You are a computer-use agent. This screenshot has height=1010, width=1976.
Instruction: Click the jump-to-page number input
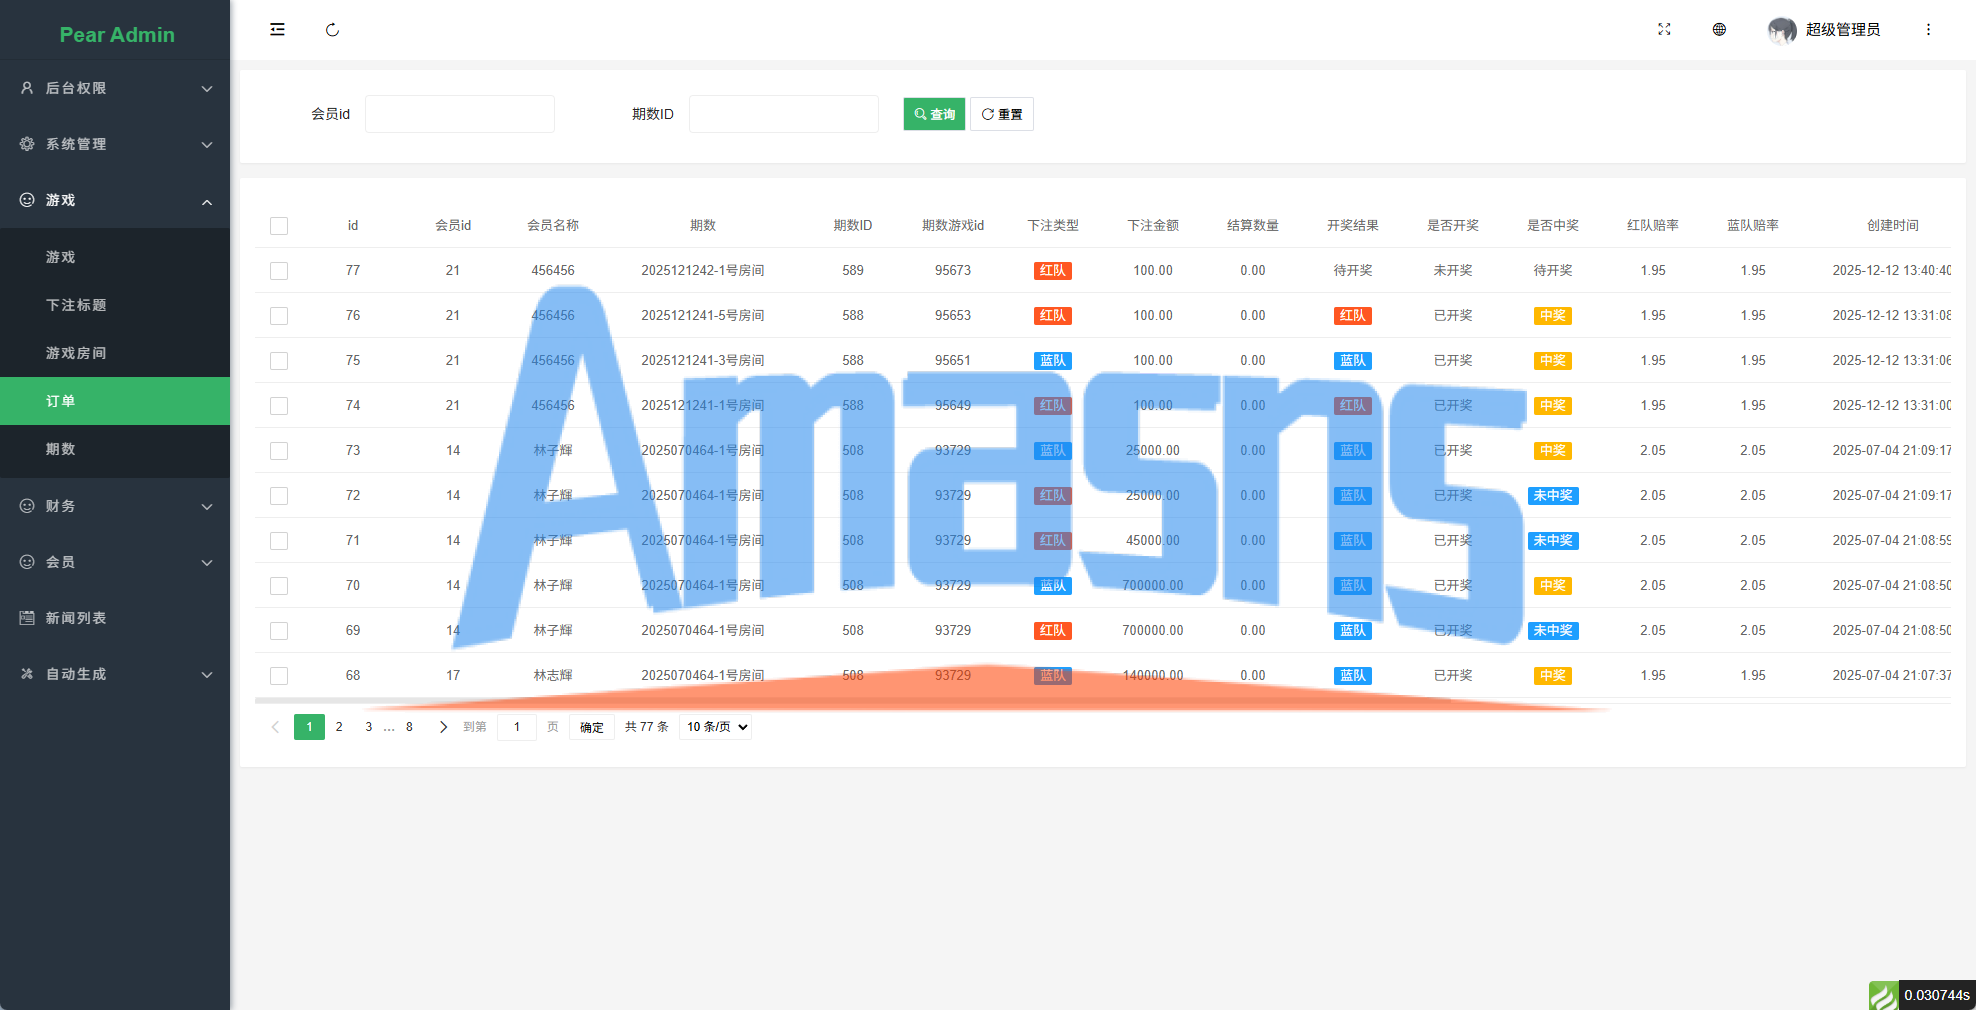point(517,727)
